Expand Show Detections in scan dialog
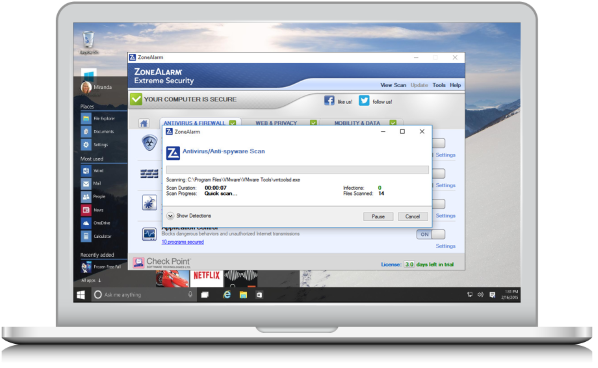598x368 pixels. click(189, 216)
